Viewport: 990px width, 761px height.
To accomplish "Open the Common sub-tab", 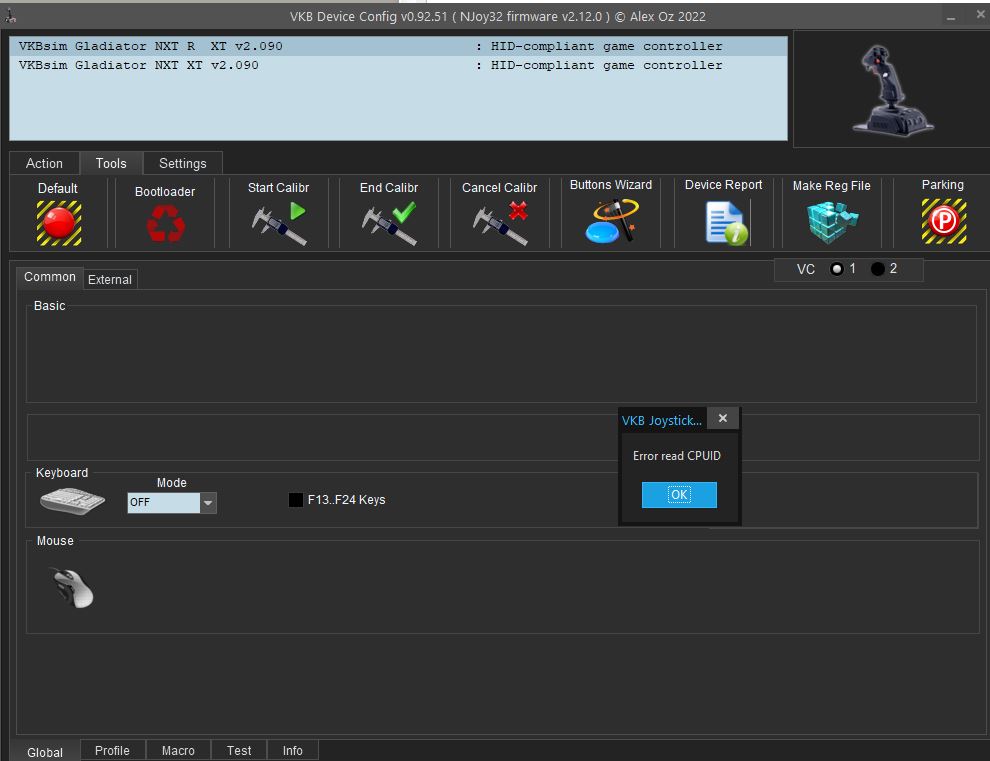I will (x=50, y=277).
